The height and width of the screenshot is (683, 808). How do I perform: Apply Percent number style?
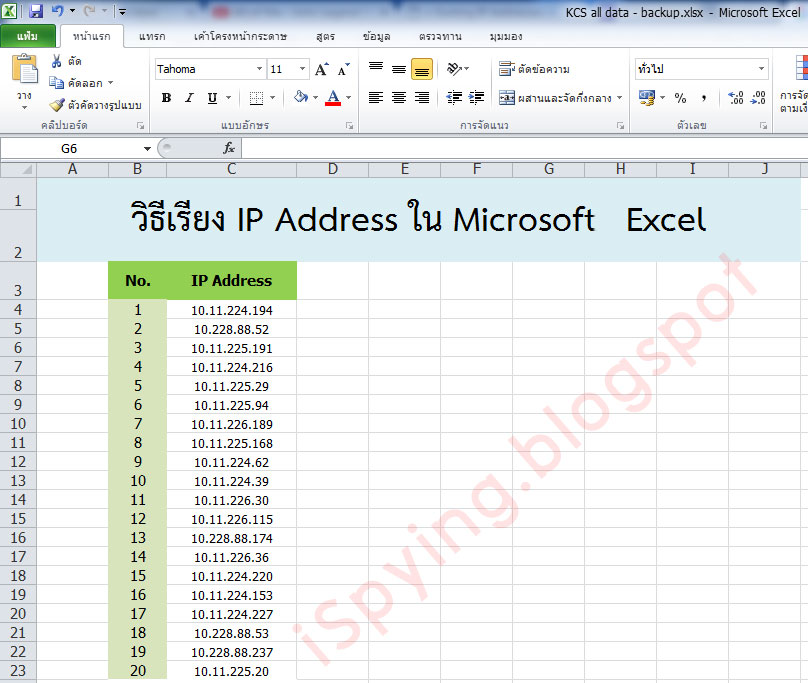click(x=679, y=96)
